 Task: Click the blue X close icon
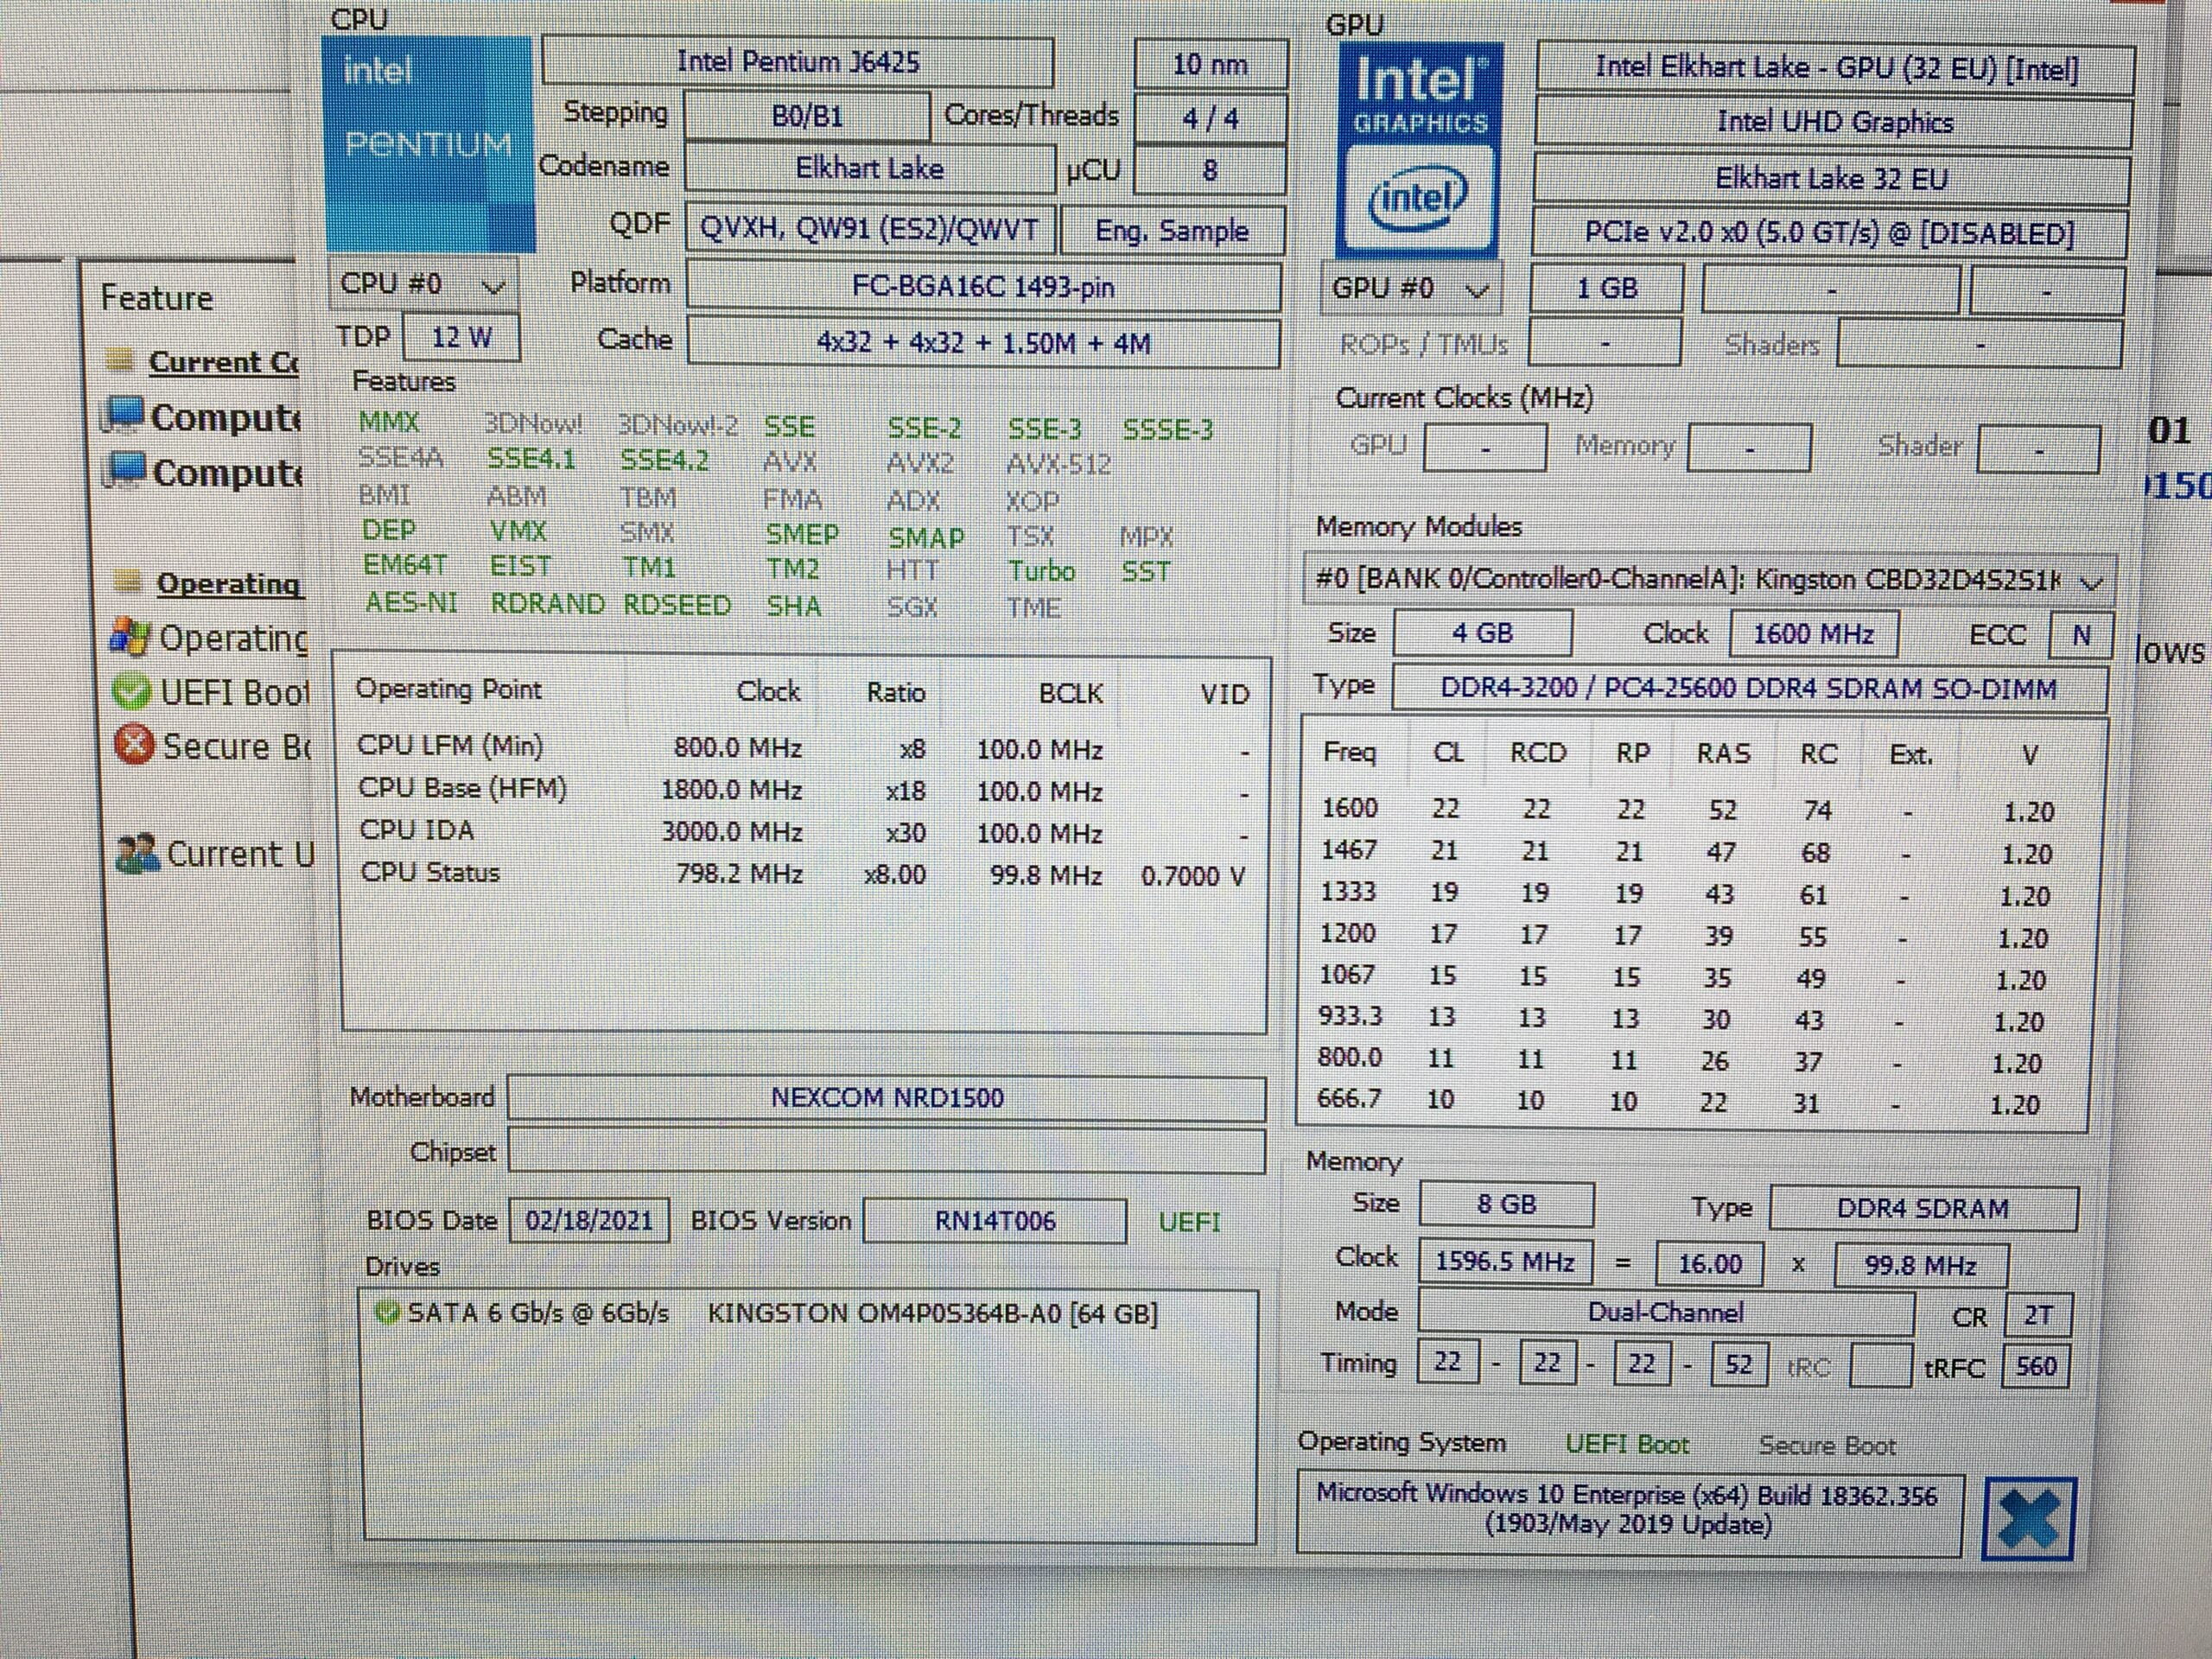pyautogui.click(x=2029, y=1519)
